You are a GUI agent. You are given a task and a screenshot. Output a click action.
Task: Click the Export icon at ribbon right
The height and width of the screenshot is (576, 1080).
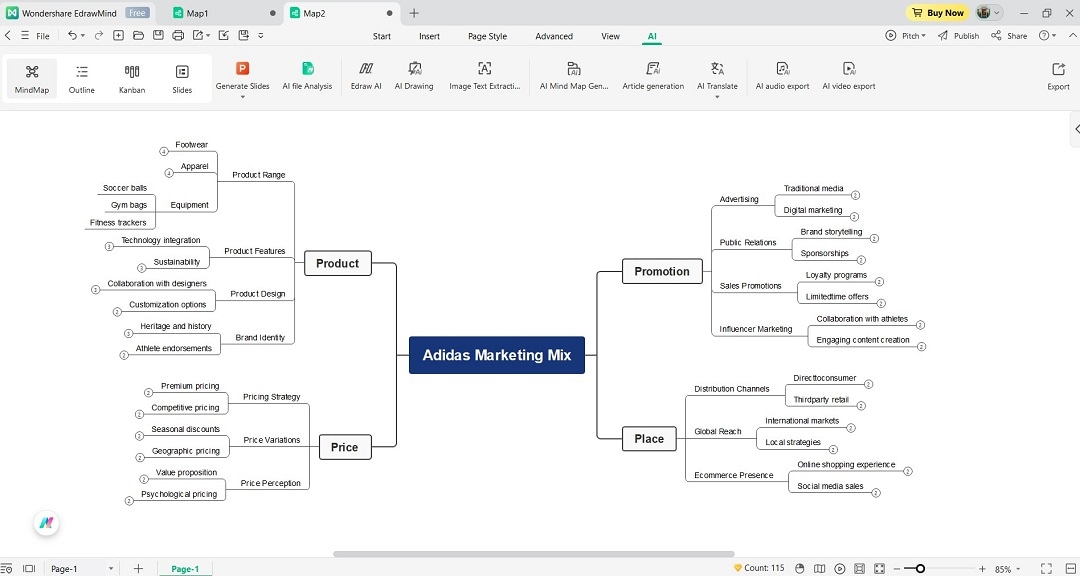tap(1058, 76)
